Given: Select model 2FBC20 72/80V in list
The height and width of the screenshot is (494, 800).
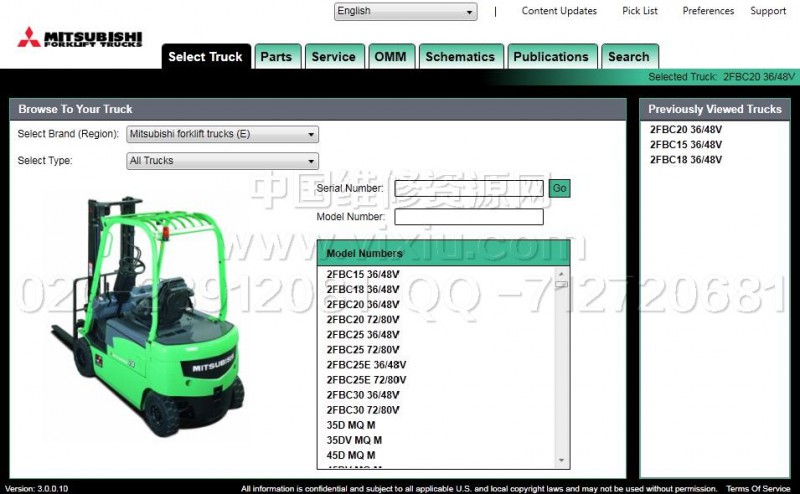Looking at the screenshot, I should (363, 319).
